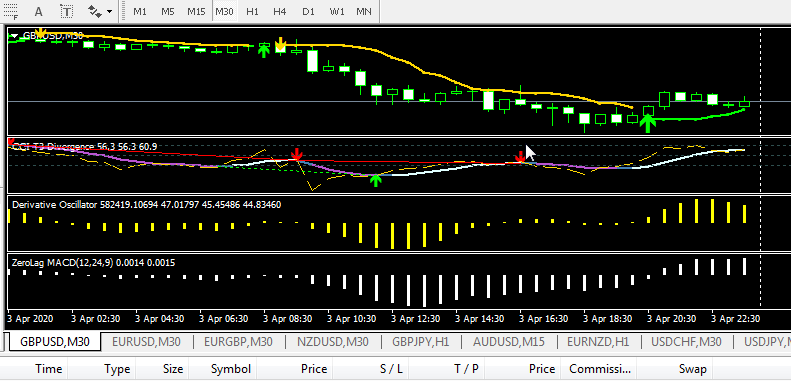Viewport: 791px width, 381px height.
Task: Open the NZDUSD,M30 chart tab
Action: (x=332, y=342)
